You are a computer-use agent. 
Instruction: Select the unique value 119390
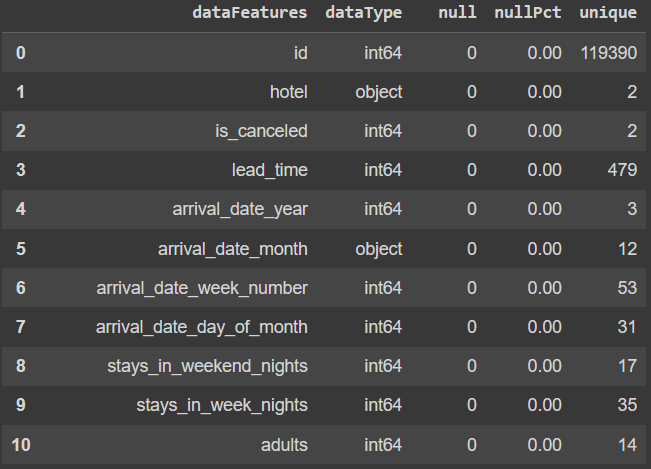point(609,53)
